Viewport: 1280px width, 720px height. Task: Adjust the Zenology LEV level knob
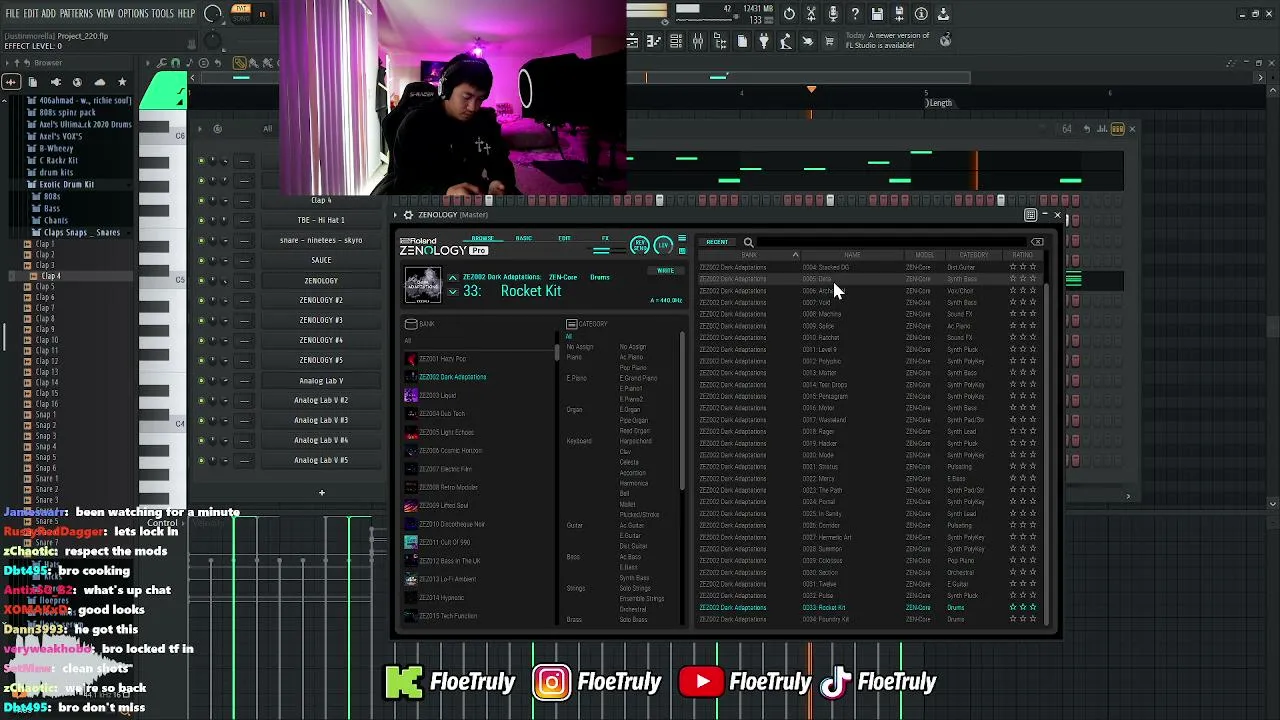[x=663, y=245]
